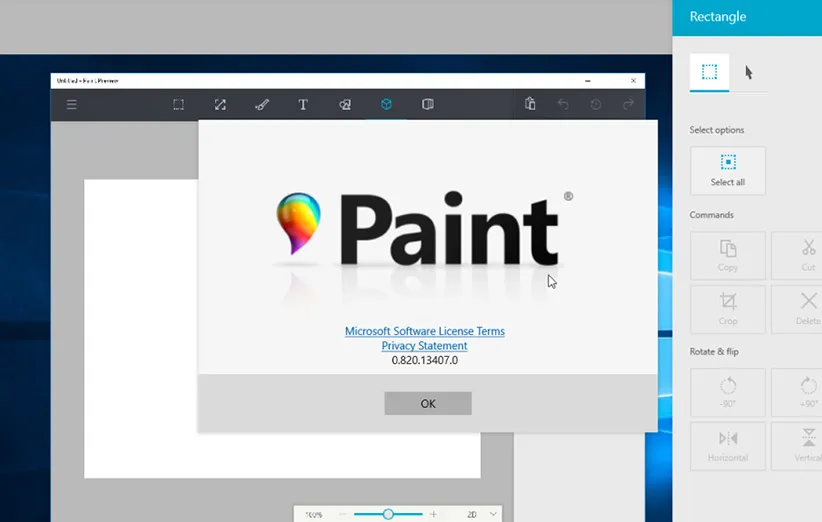Select the Text tool icon
Viewport: 822px width, 522px height.
(x=303, y=104)
